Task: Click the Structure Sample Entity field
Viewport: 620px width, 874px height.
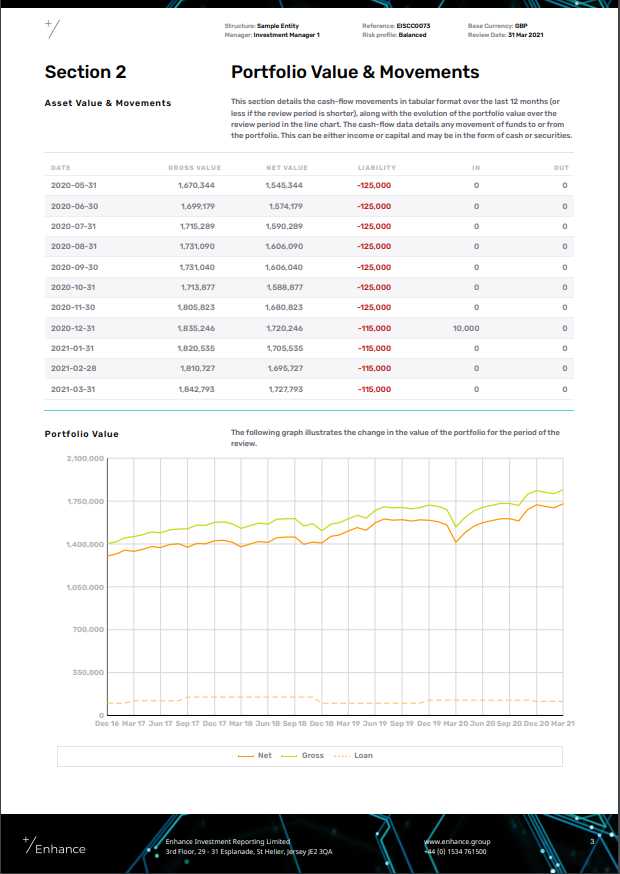Action: pos(261,26)
